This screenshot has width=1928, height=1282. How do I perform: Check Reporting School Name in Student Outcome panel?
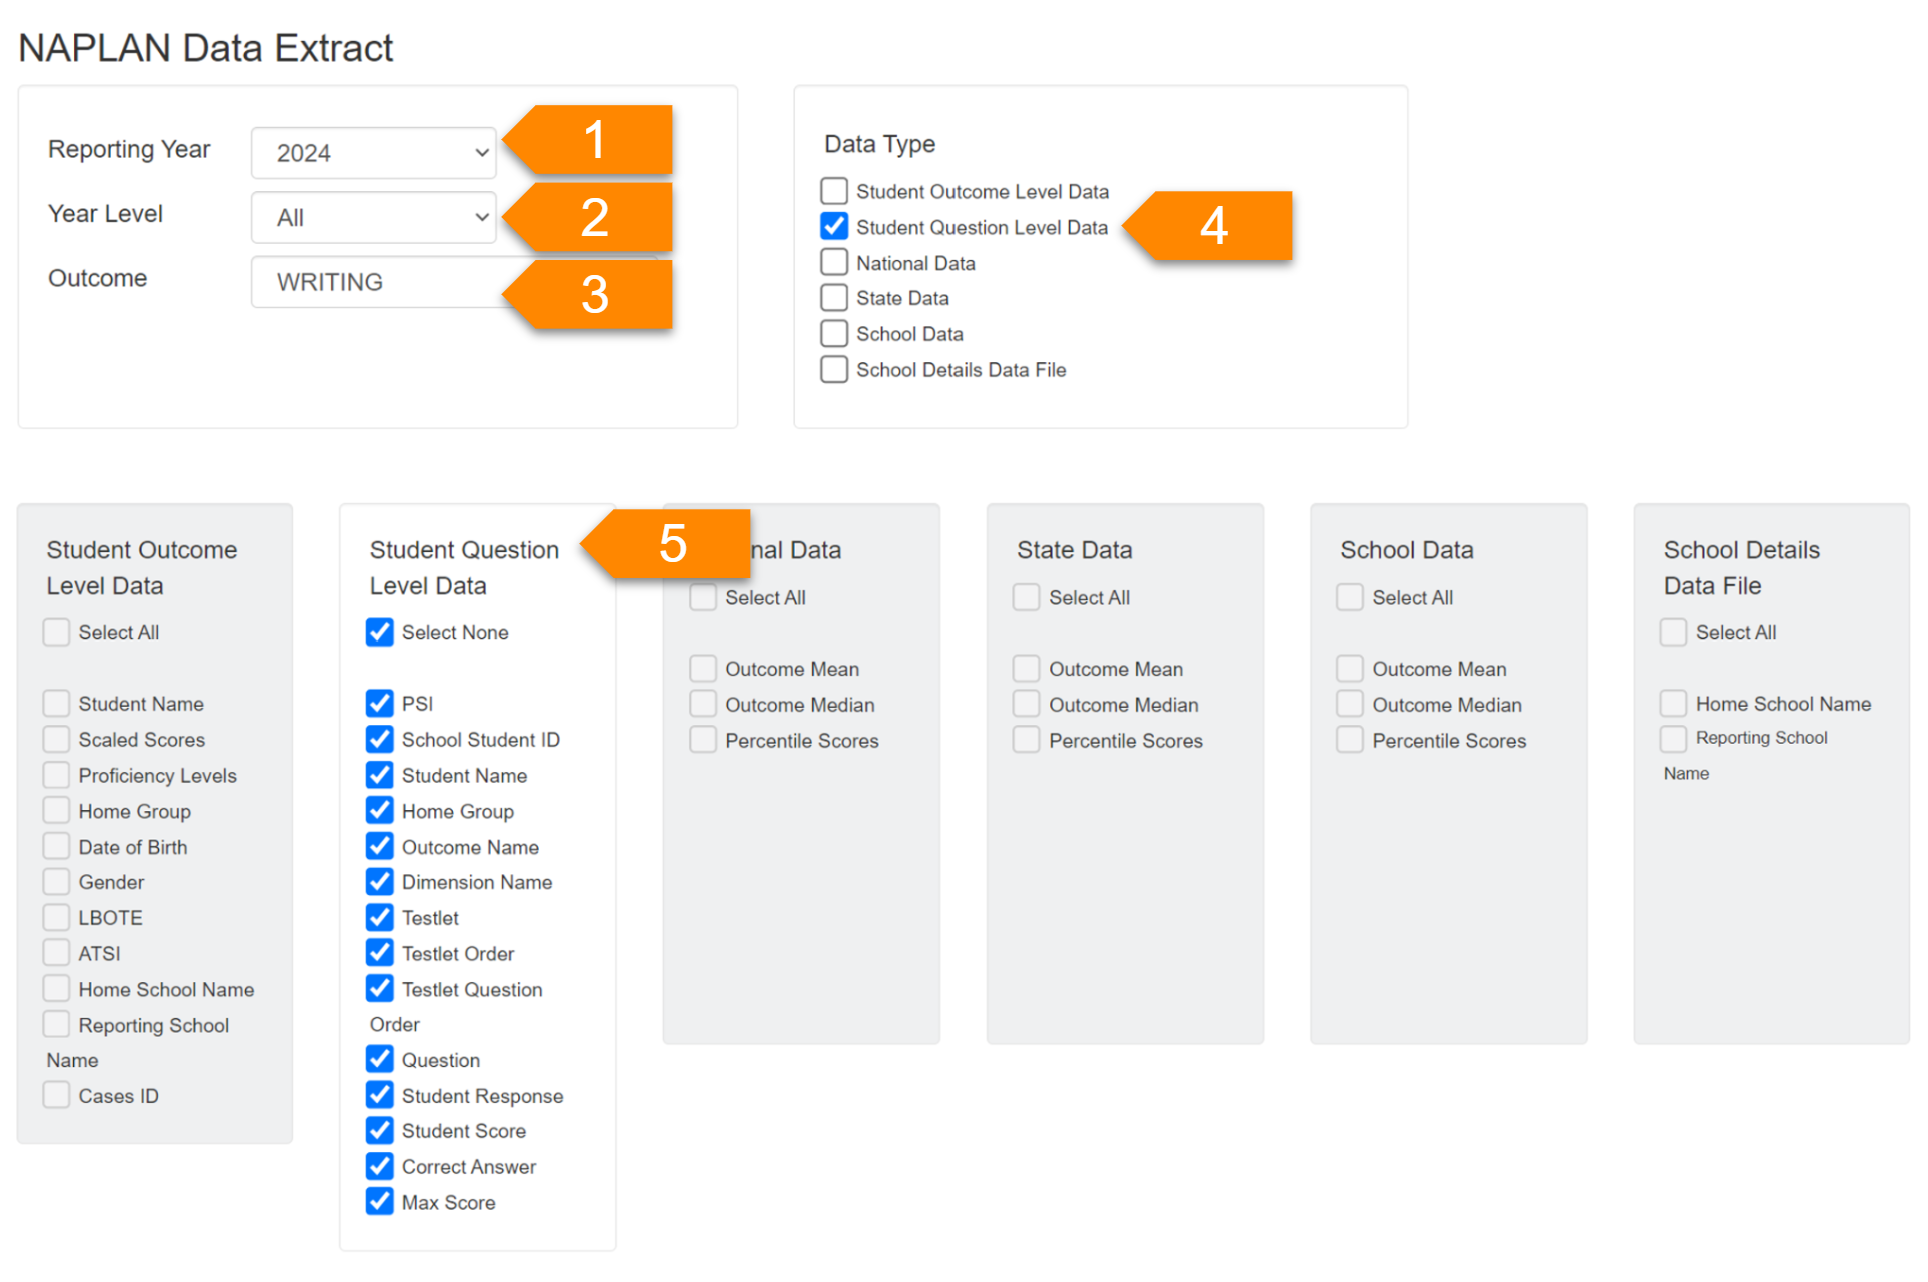click(x=57, y=1025)
